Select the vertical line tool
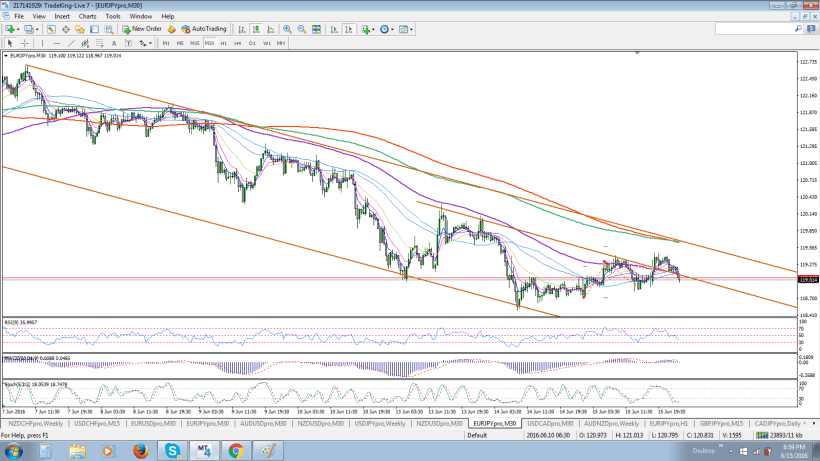 click(42, 43)
